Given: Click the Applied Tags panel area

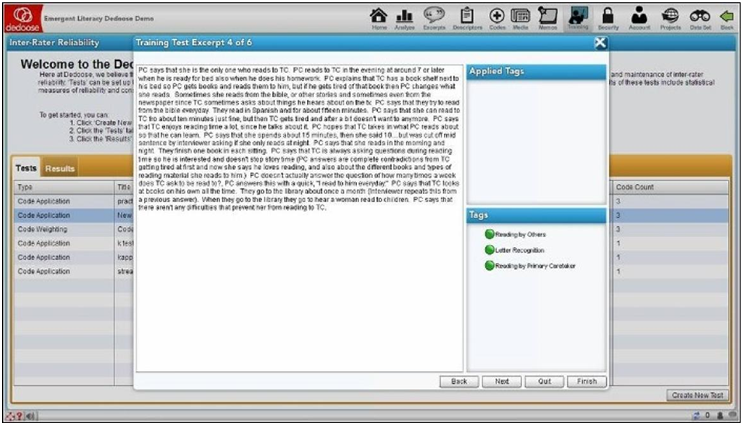Looking at the screenshot, I should click(x=536, y=141).
